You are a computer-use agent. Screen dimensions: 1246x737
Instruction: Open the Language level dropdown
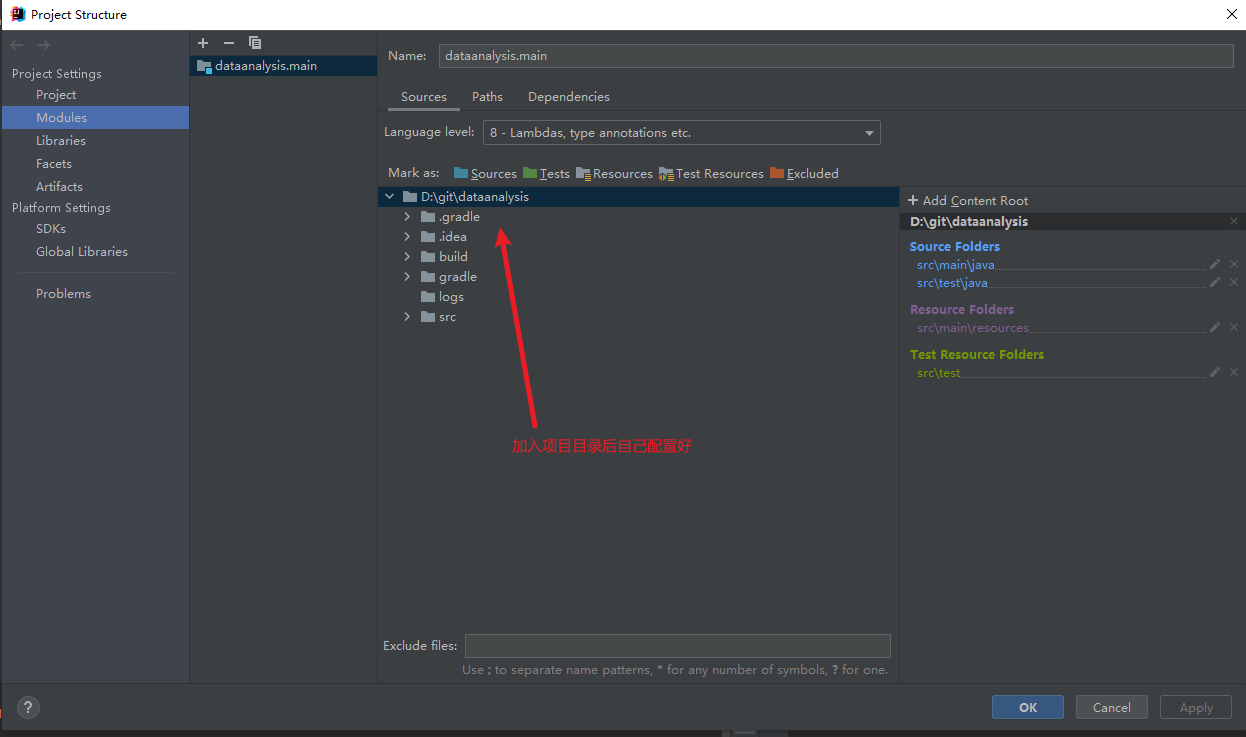pos(681,132)
